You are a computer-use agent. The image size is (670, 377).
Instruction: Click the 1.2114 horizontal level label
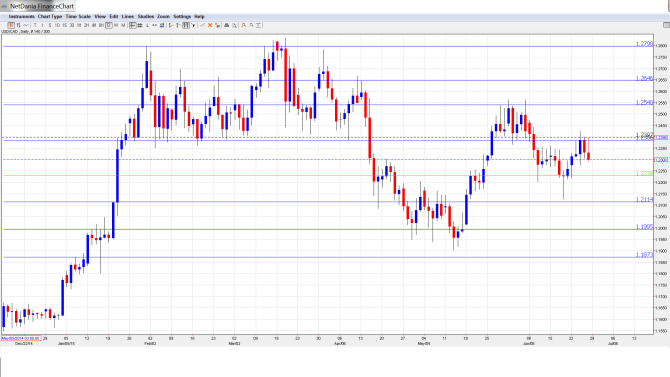coord(644,200)
